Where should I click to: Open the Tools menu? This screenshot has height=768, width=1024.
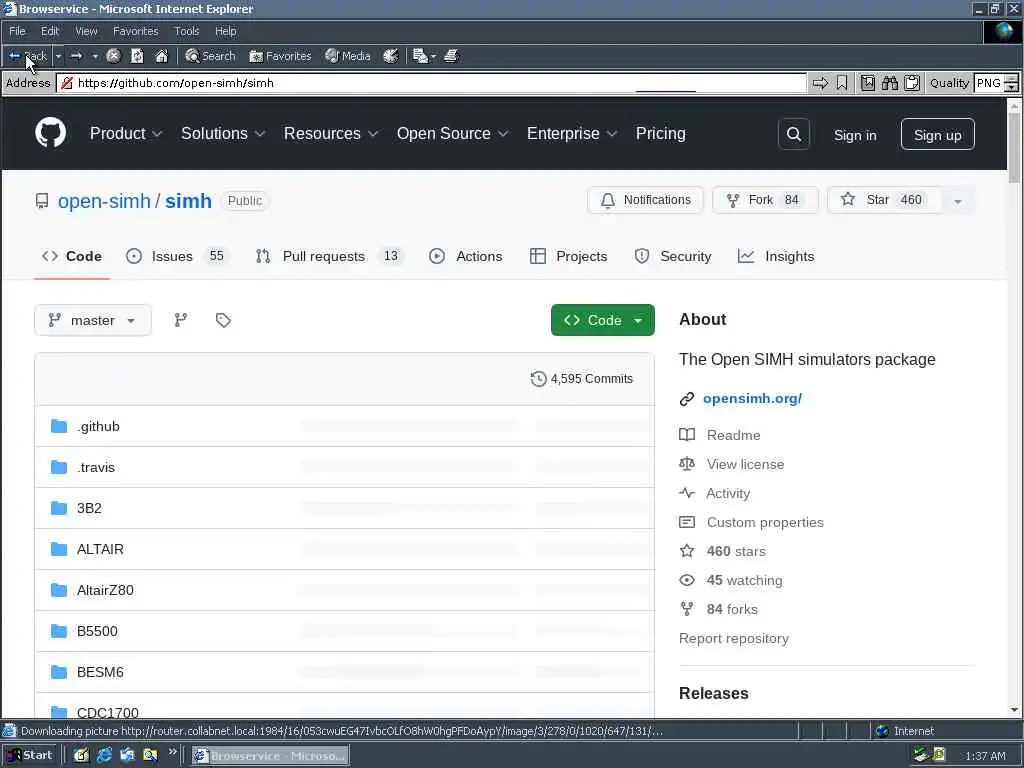point(187,31)
